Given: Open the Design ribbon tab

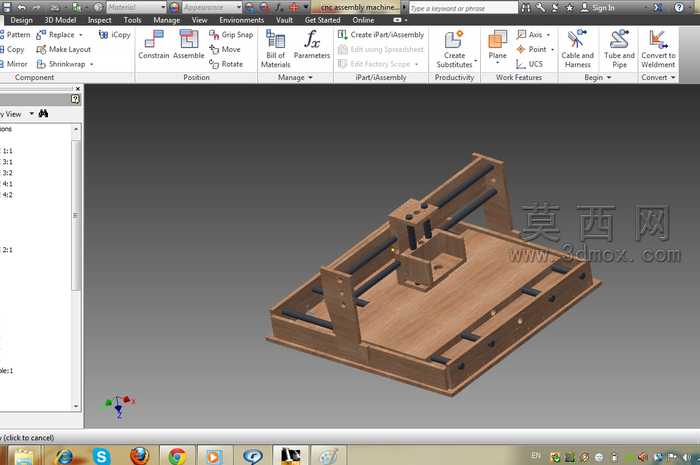Looking at the screenshot, I should pos(21,20).
